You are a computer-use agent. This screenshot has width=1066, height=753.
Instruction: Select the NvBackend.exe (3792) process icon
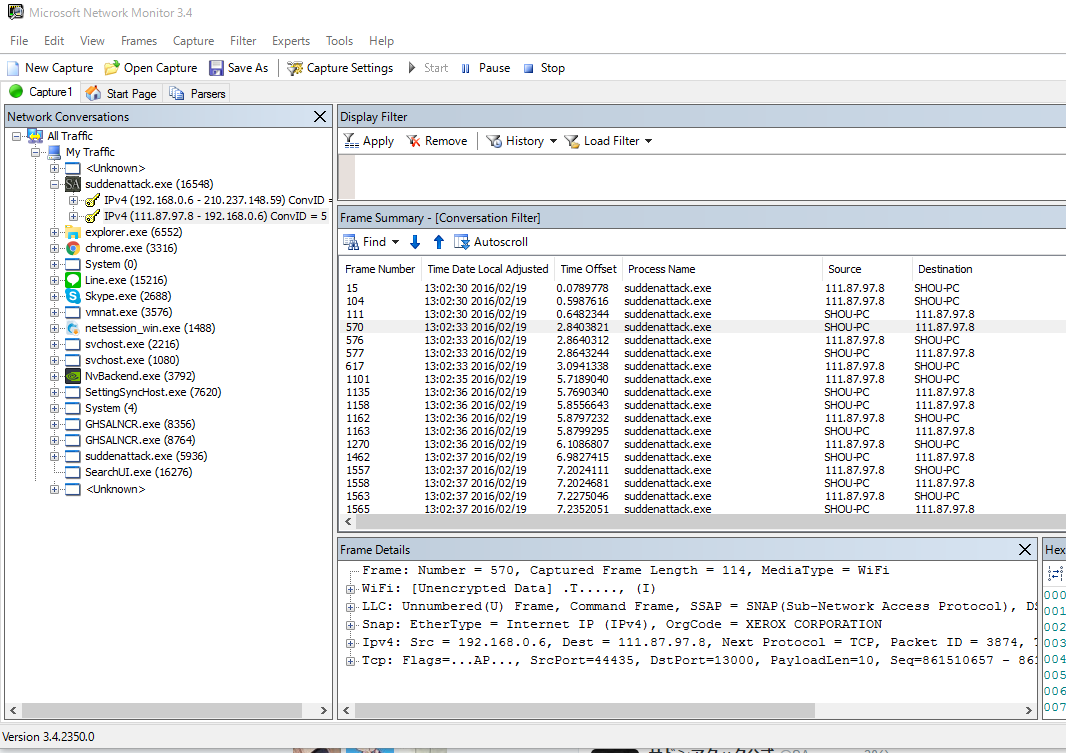click(x=73, y=376)
